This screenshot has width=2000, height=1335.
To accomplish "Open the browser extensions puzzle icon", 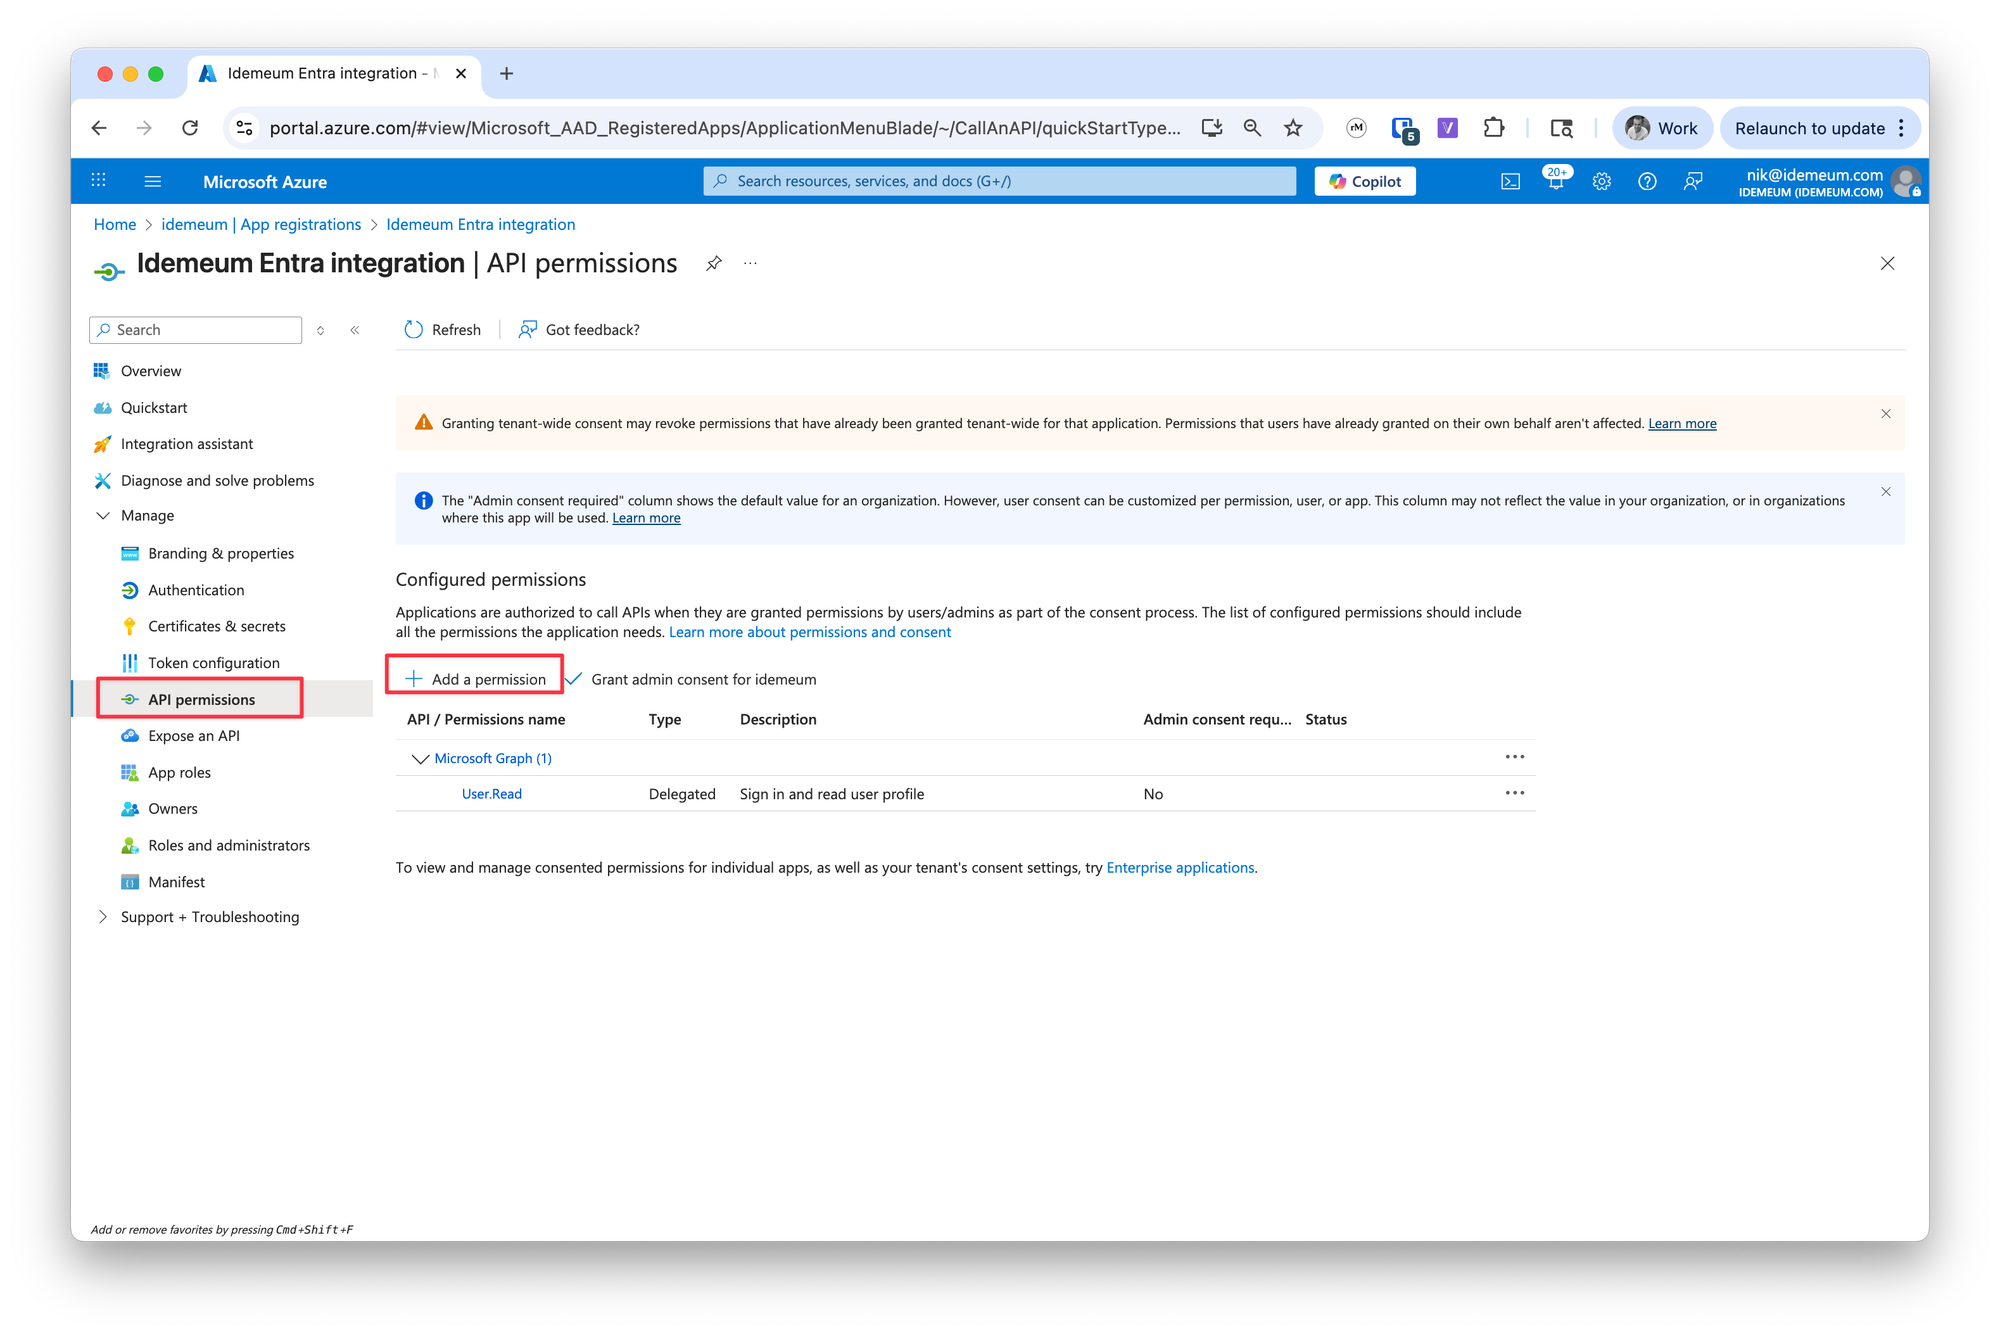I will pyautogui.click(x=1494, y=128).
